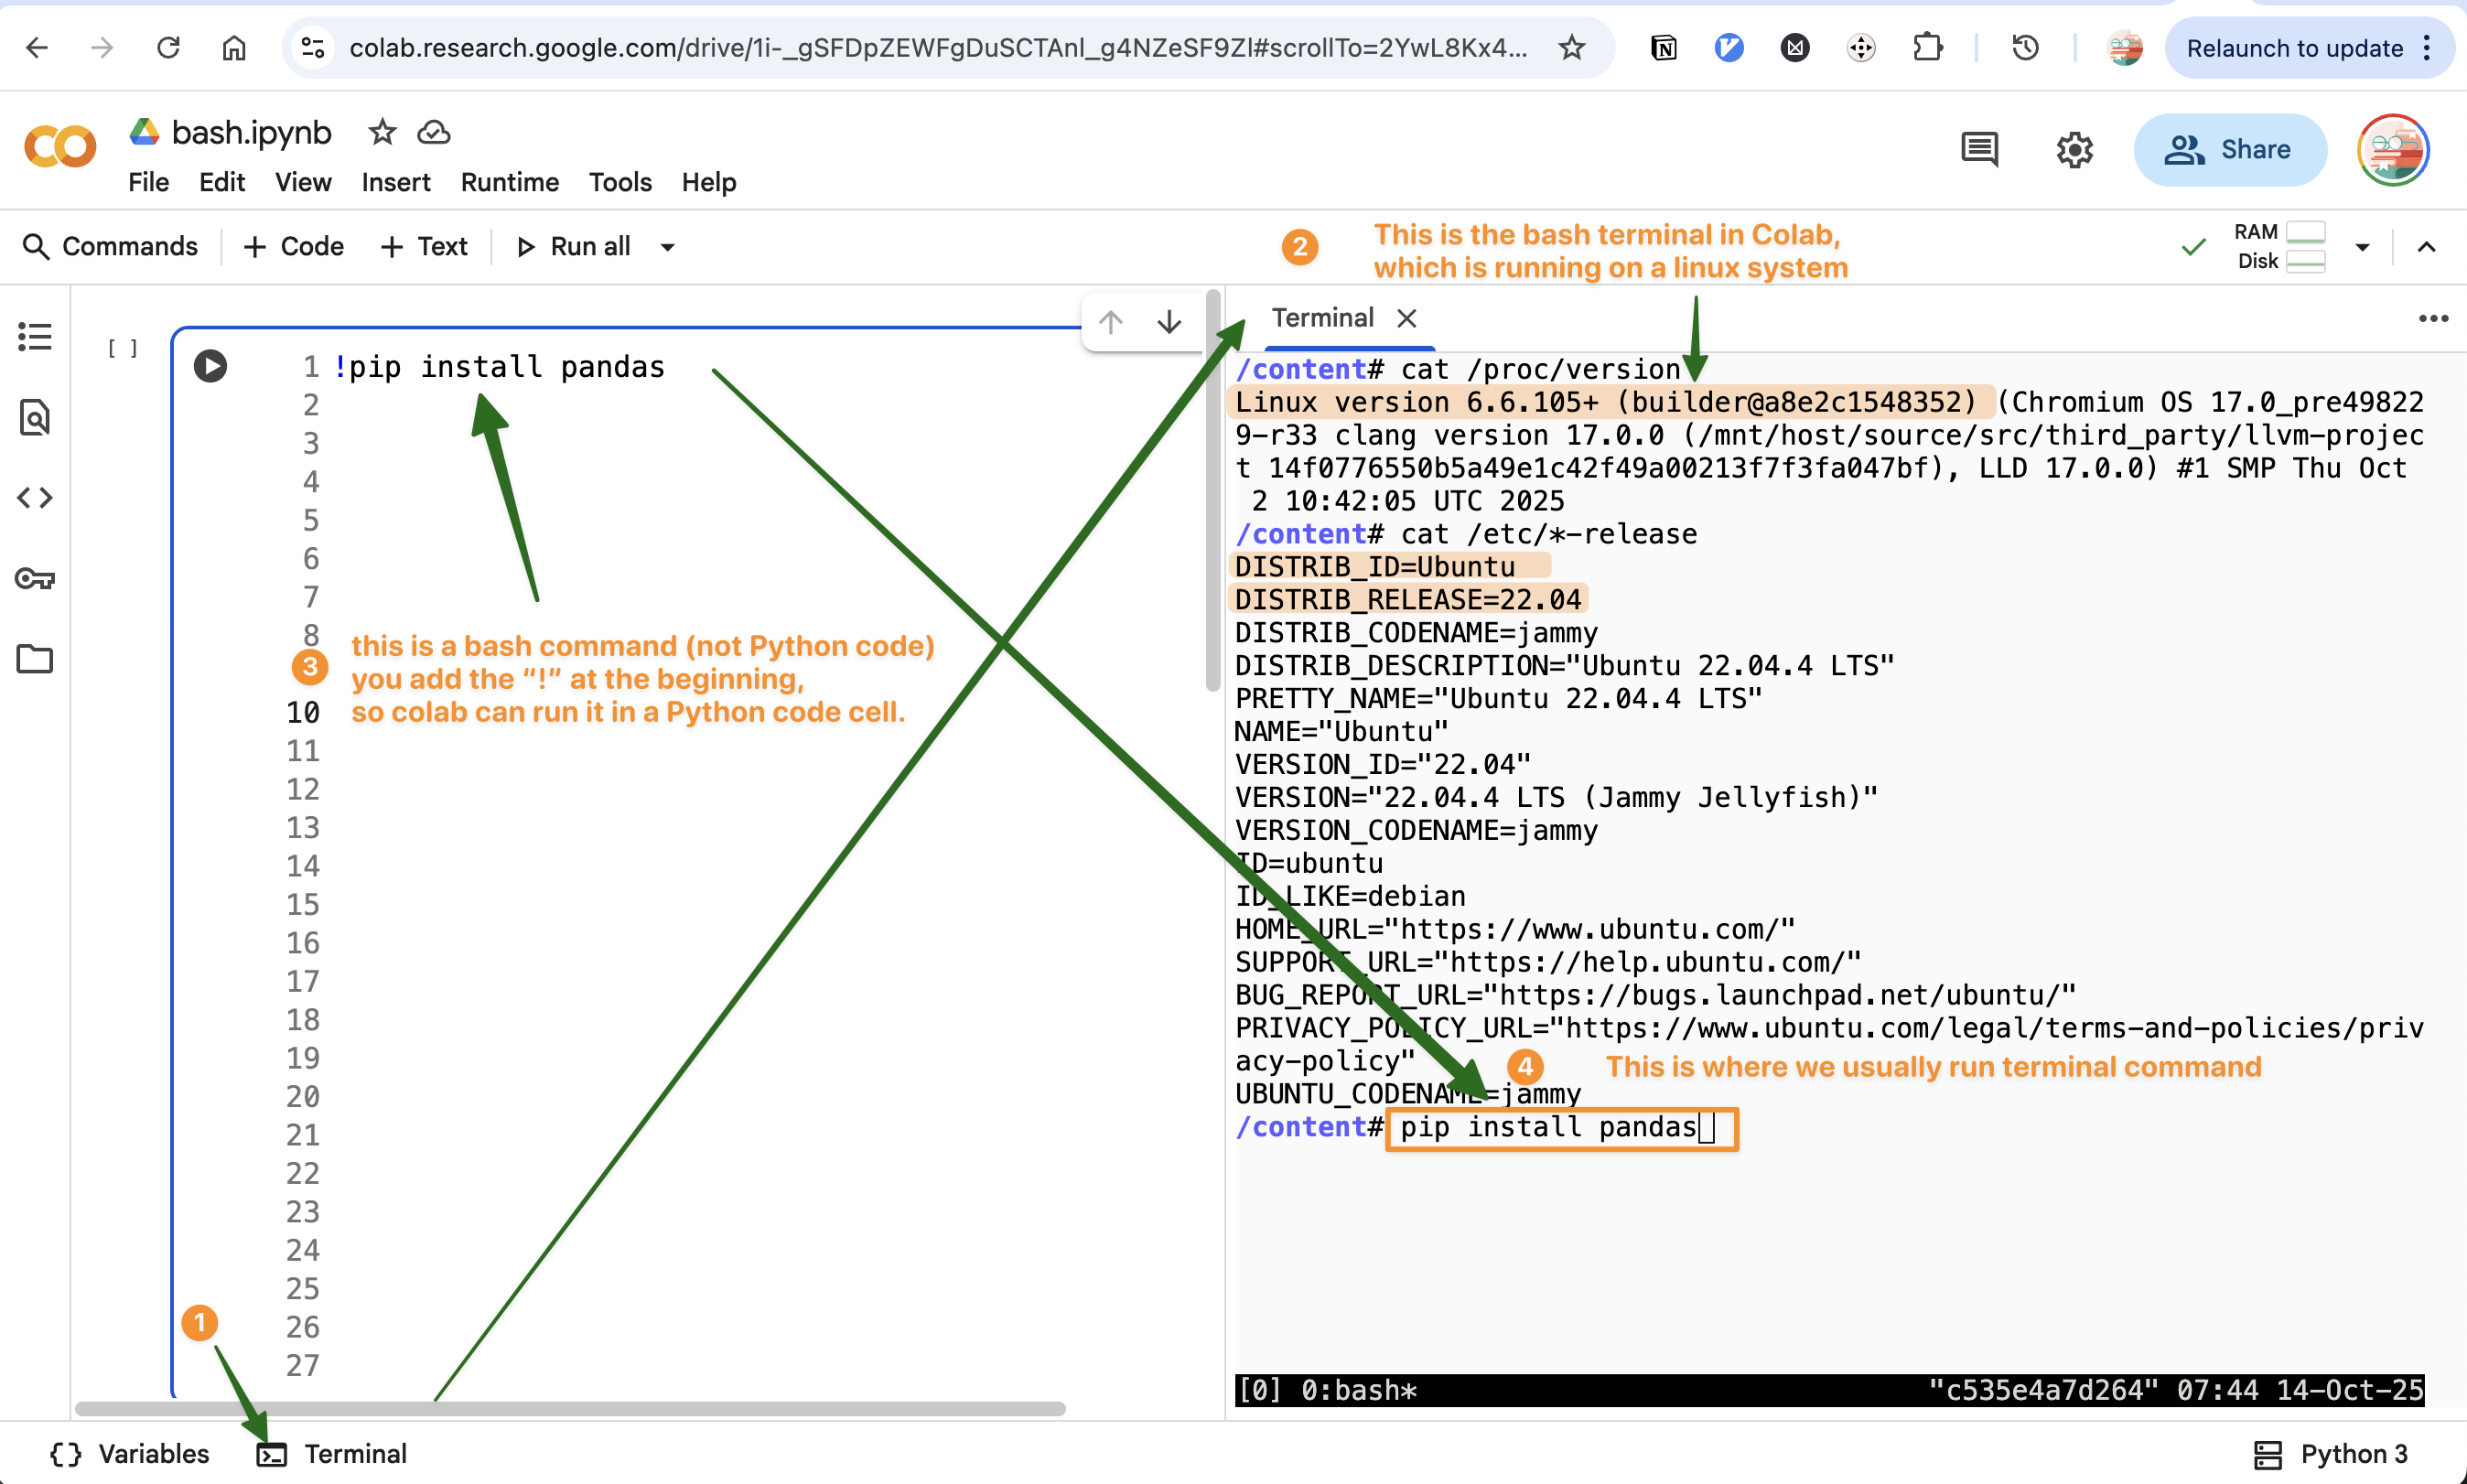Bookmark this page in address bar
This screenshot has height=1484, width=2467.
coord(1572,47)
